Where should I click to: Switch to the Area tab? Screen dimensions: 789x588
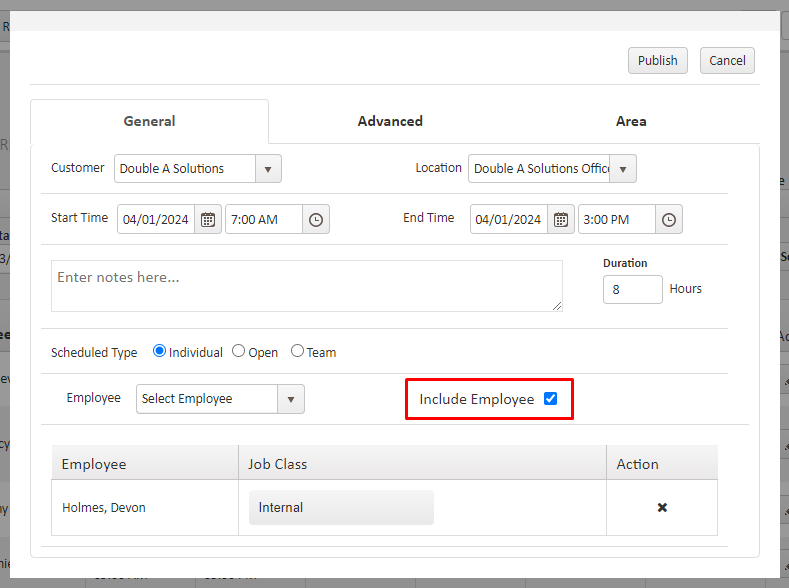(x=631, y=121)
